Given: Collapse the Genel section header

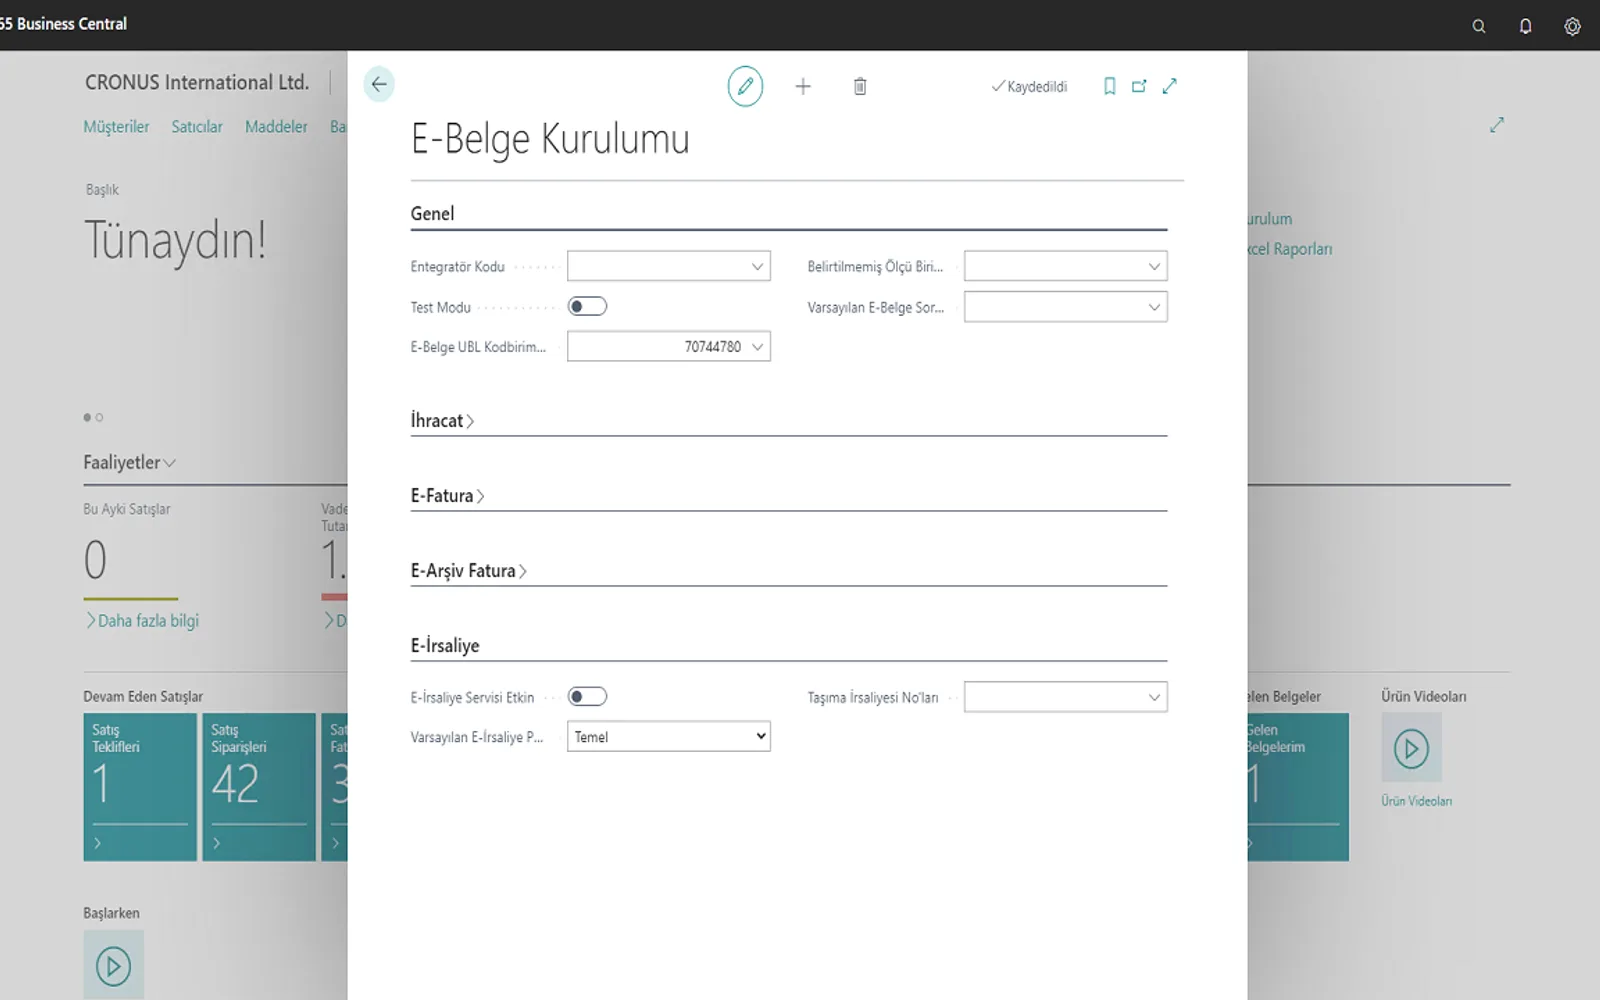Looking at the screenshot, I should pos(432,214).
